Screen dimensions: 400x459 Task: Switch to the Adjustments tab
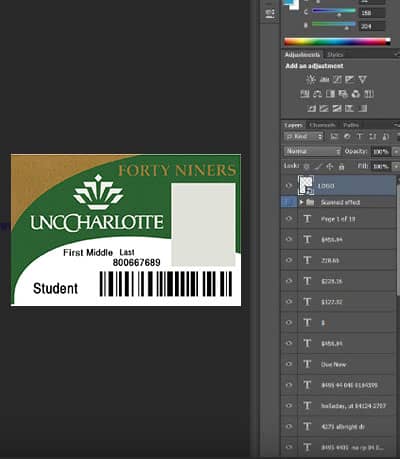tap(302, 55)
